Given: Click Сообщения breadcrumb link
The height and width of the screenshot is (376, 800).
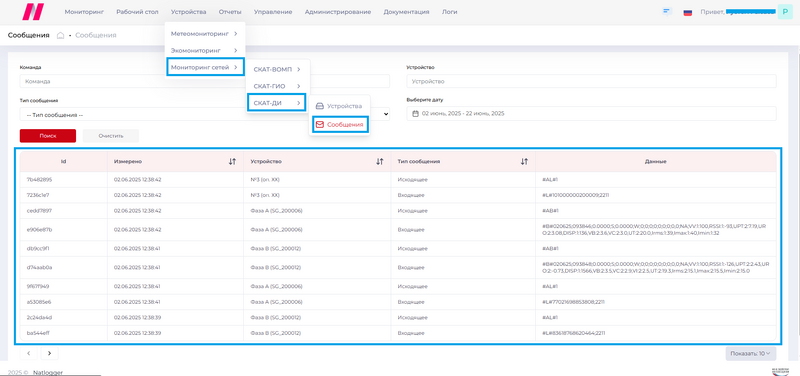Looking at the screenshot, I should (x=96, y=35).
